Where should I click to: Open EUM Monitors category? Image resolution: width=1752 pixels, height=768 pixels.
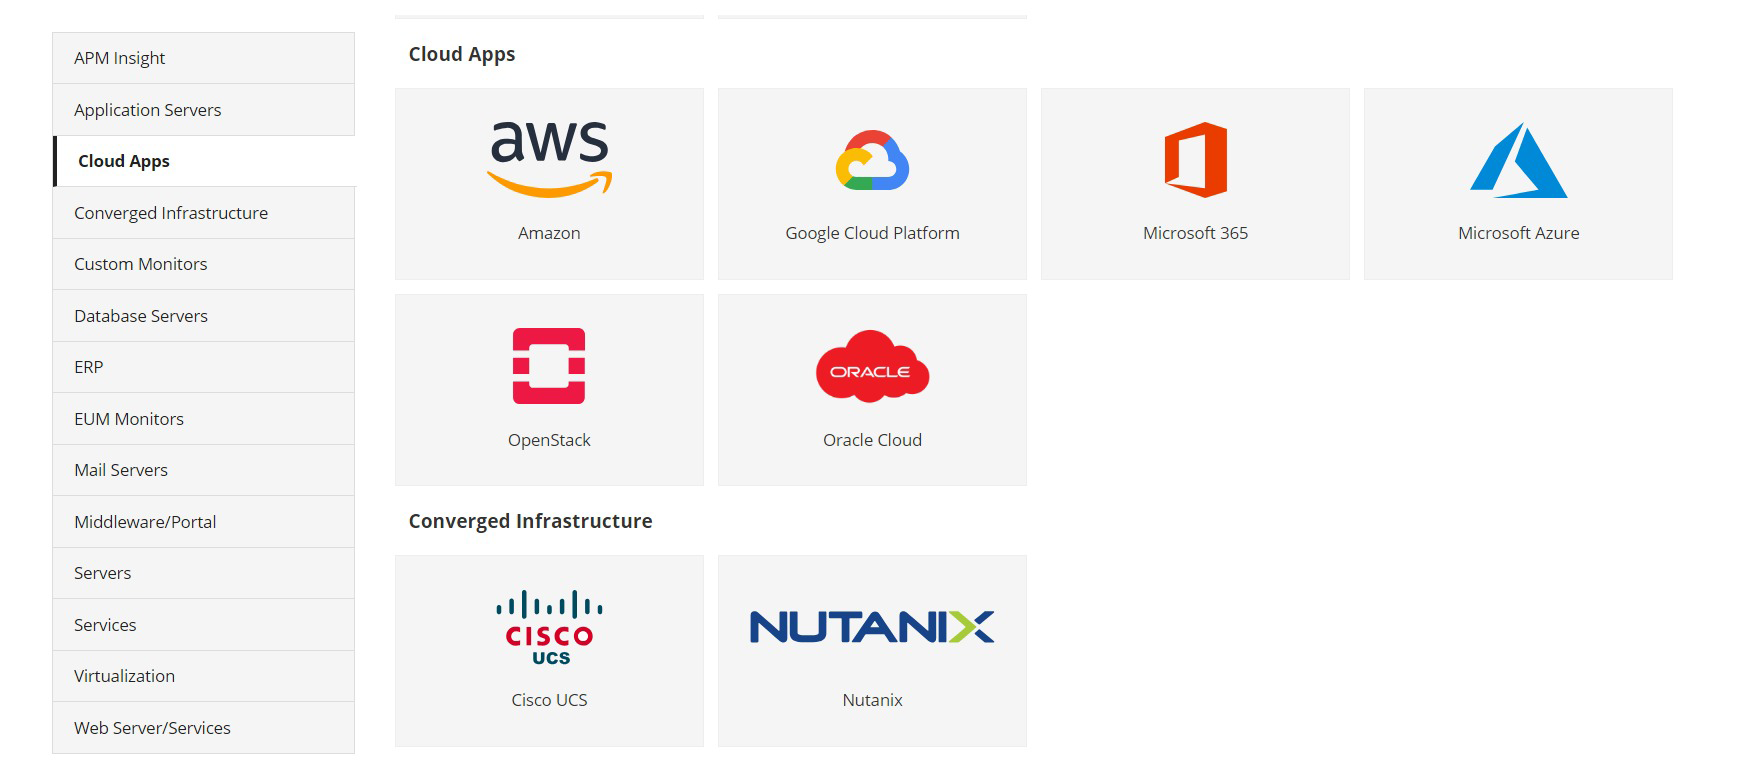204,419
